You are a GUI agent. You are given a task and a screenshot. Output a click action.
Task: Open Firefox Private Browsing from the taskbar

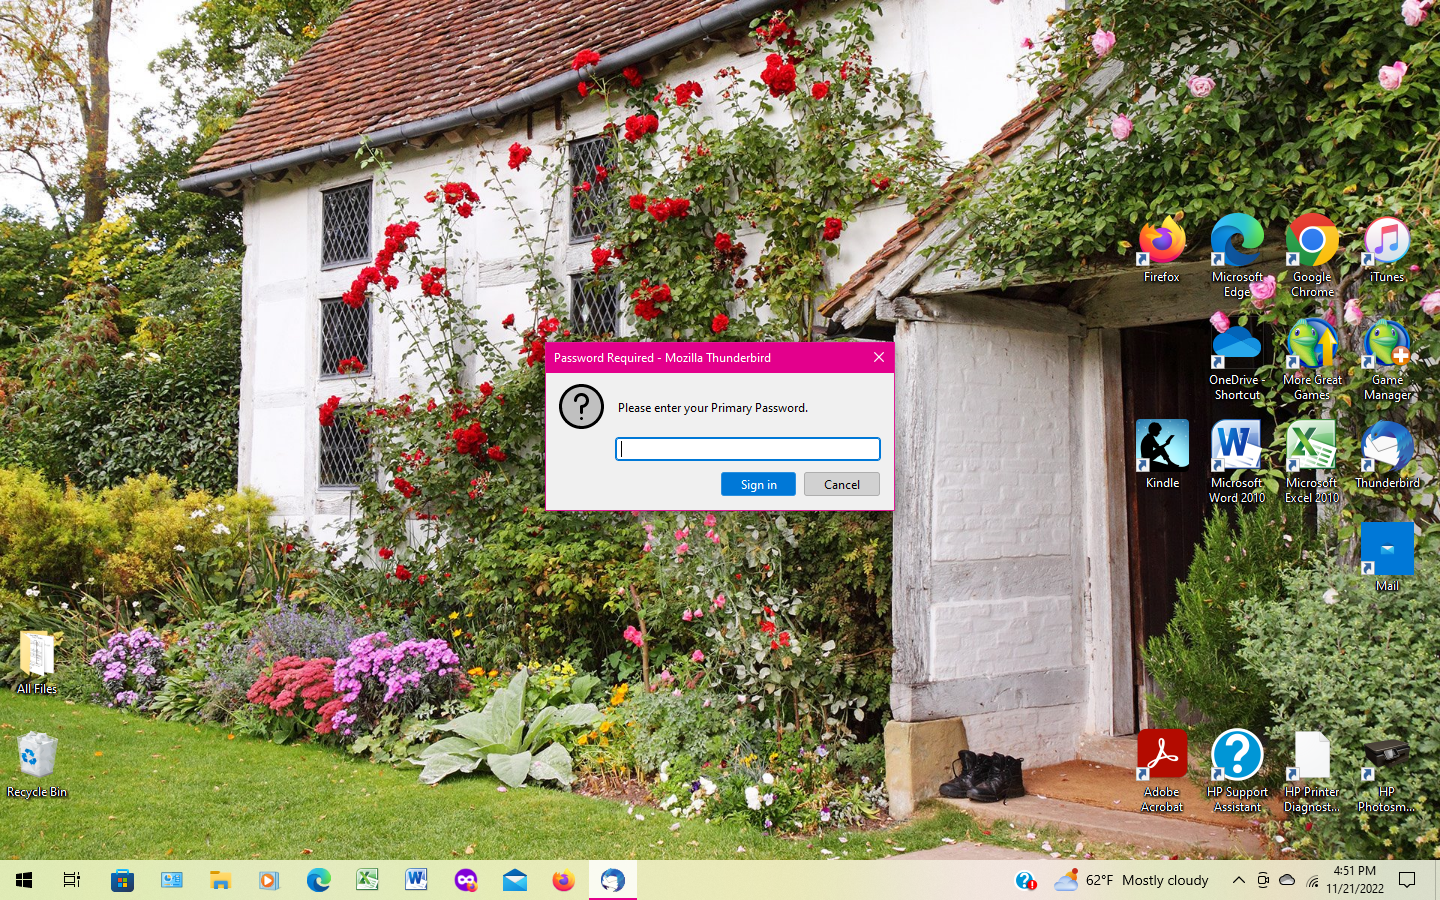point(466,880)
